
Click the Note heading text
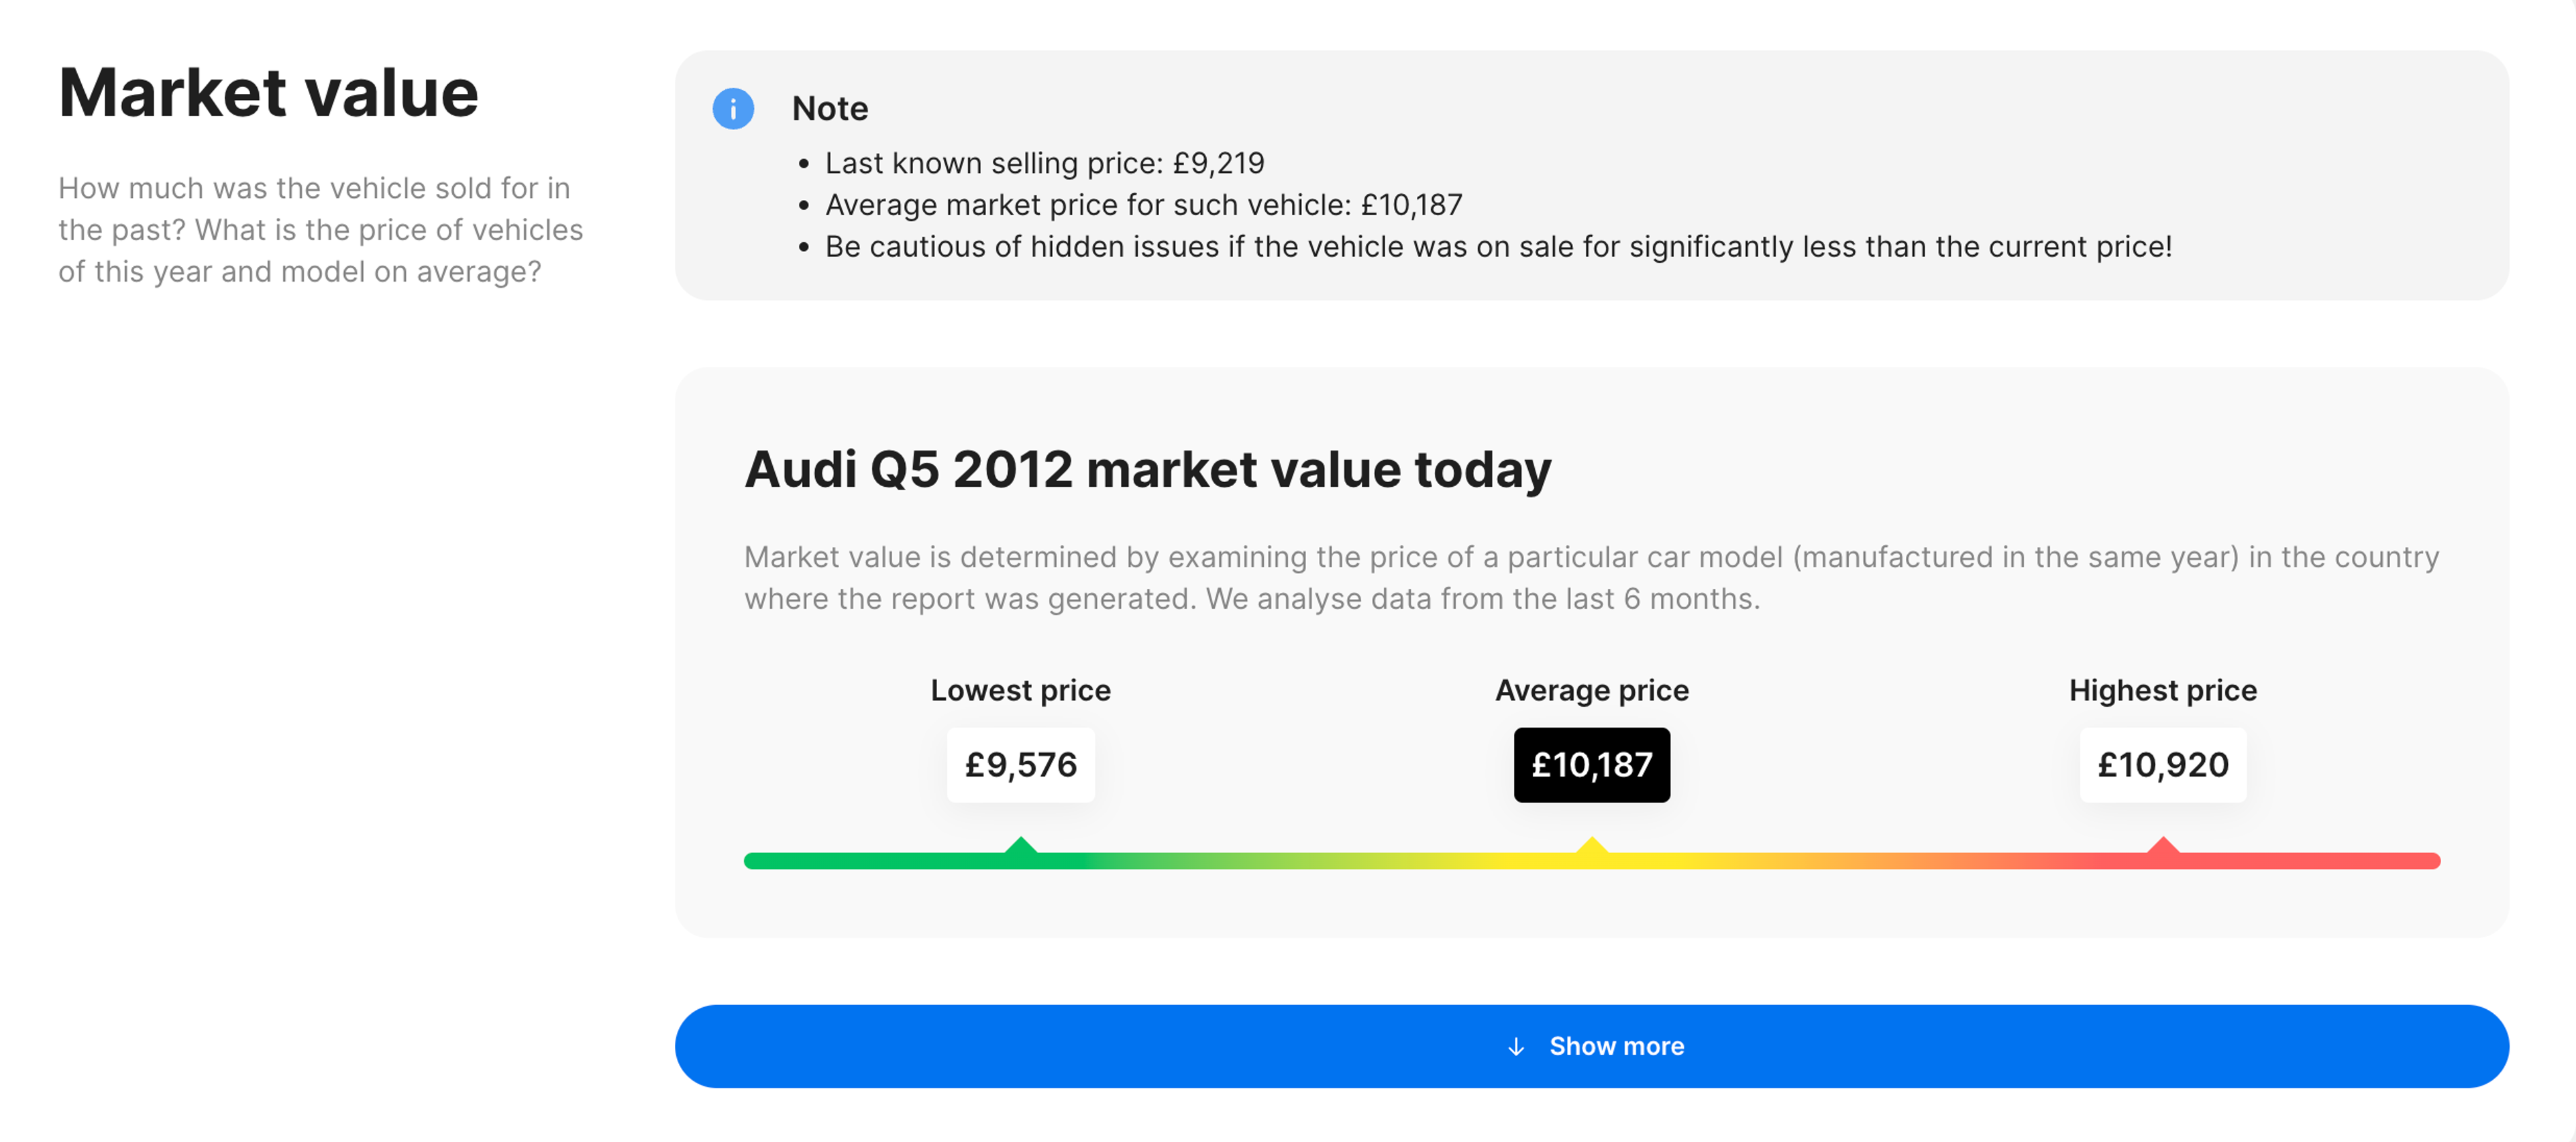pos(830,108)
